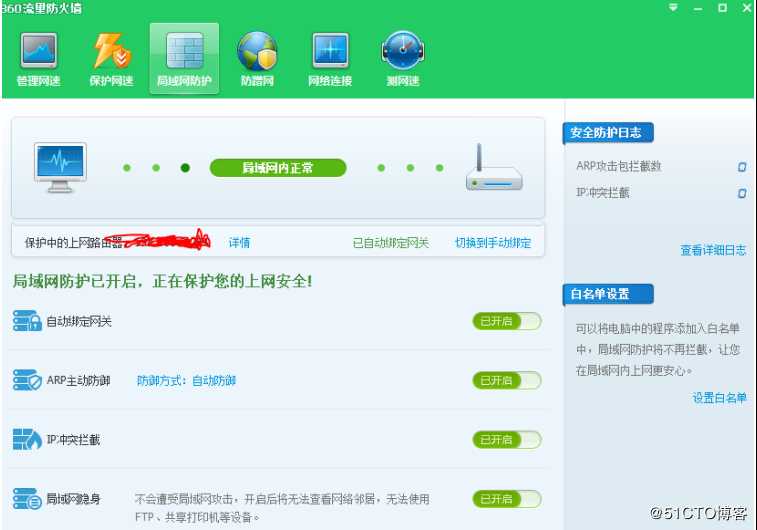757x530 pixels.
Task: Click the 白名单设置 header
Action: click(608, 294)
